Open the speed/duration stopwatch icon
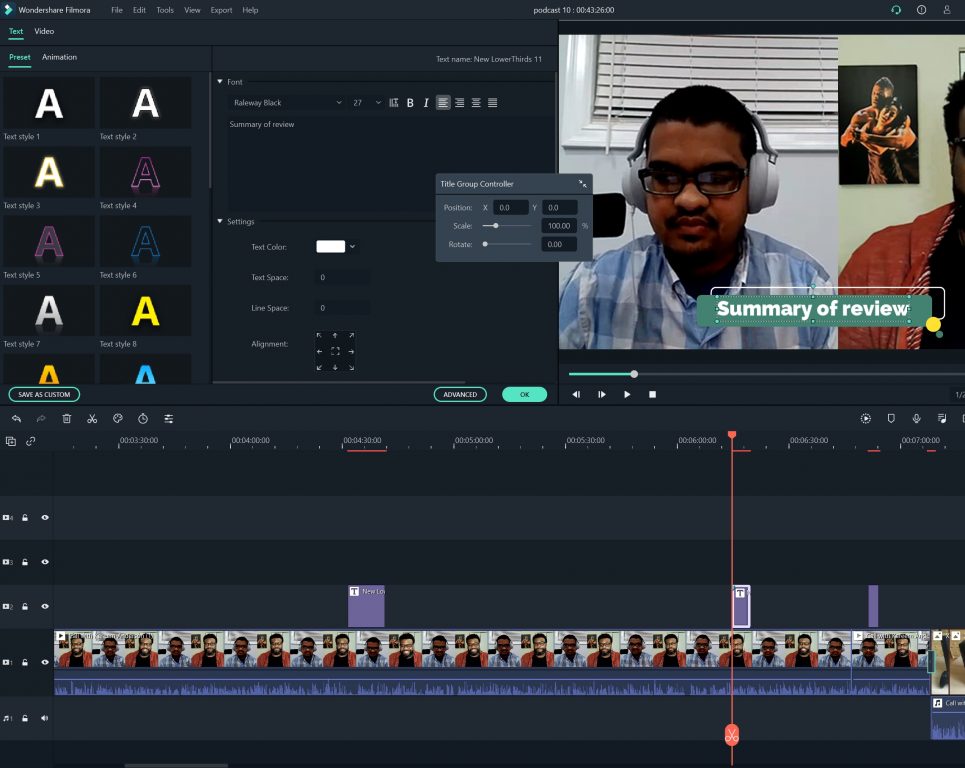Viewport: 965px width, 768px height. pos(143,418)
